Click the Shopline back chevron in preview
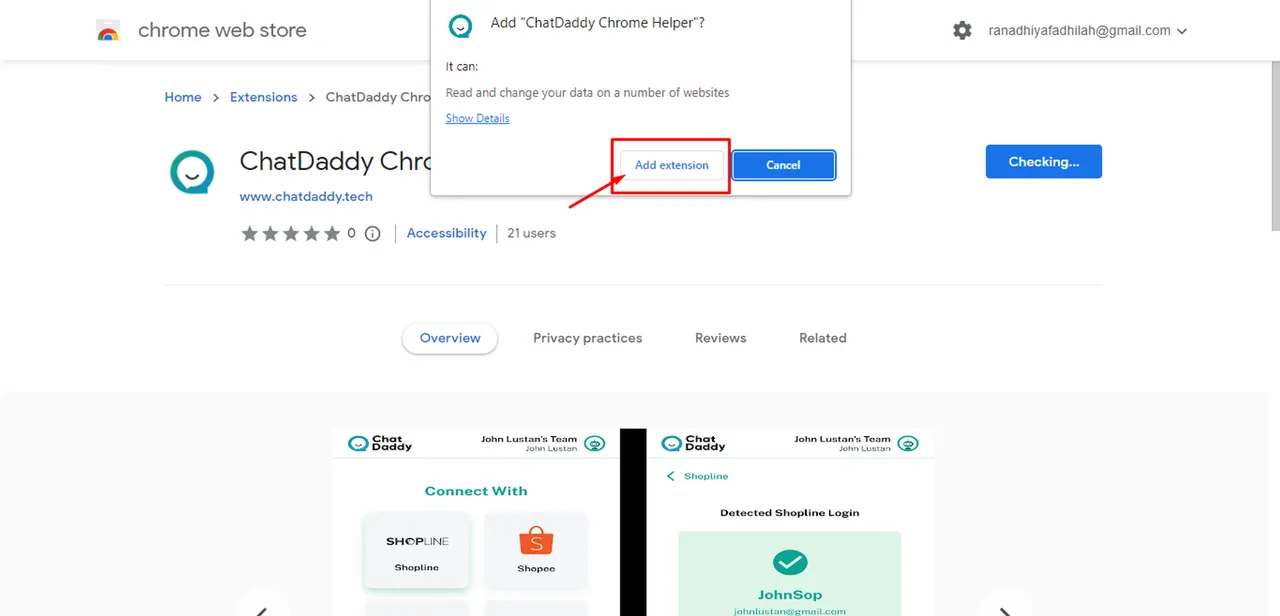This screenshot has width=1280, height=616. point(671,476)
